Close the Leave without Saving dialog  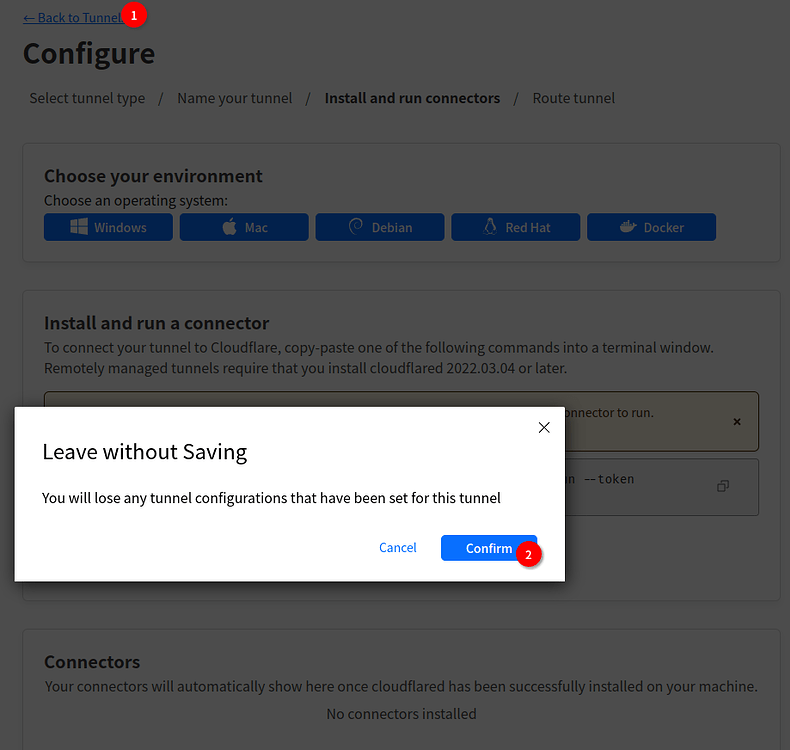[x=544, y=427]
